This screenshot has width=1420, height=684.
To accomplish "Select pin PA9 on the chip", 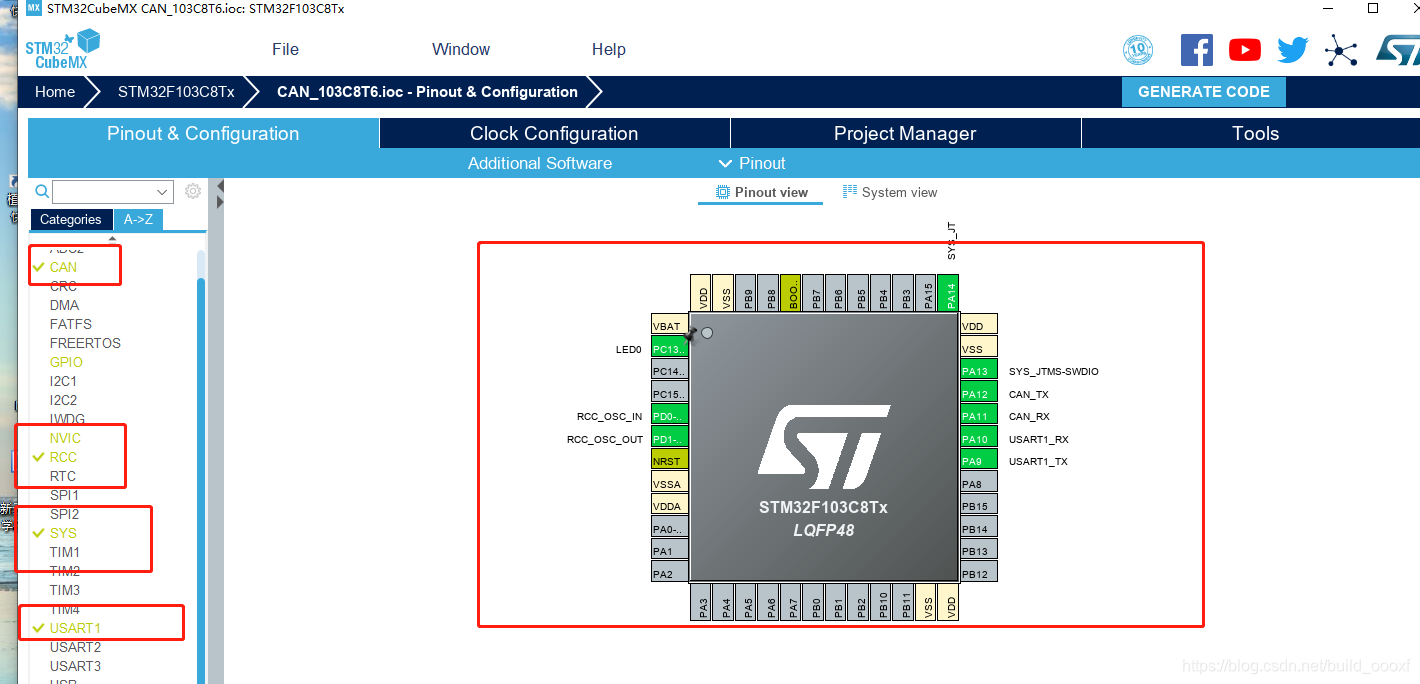I will point(979,461).
